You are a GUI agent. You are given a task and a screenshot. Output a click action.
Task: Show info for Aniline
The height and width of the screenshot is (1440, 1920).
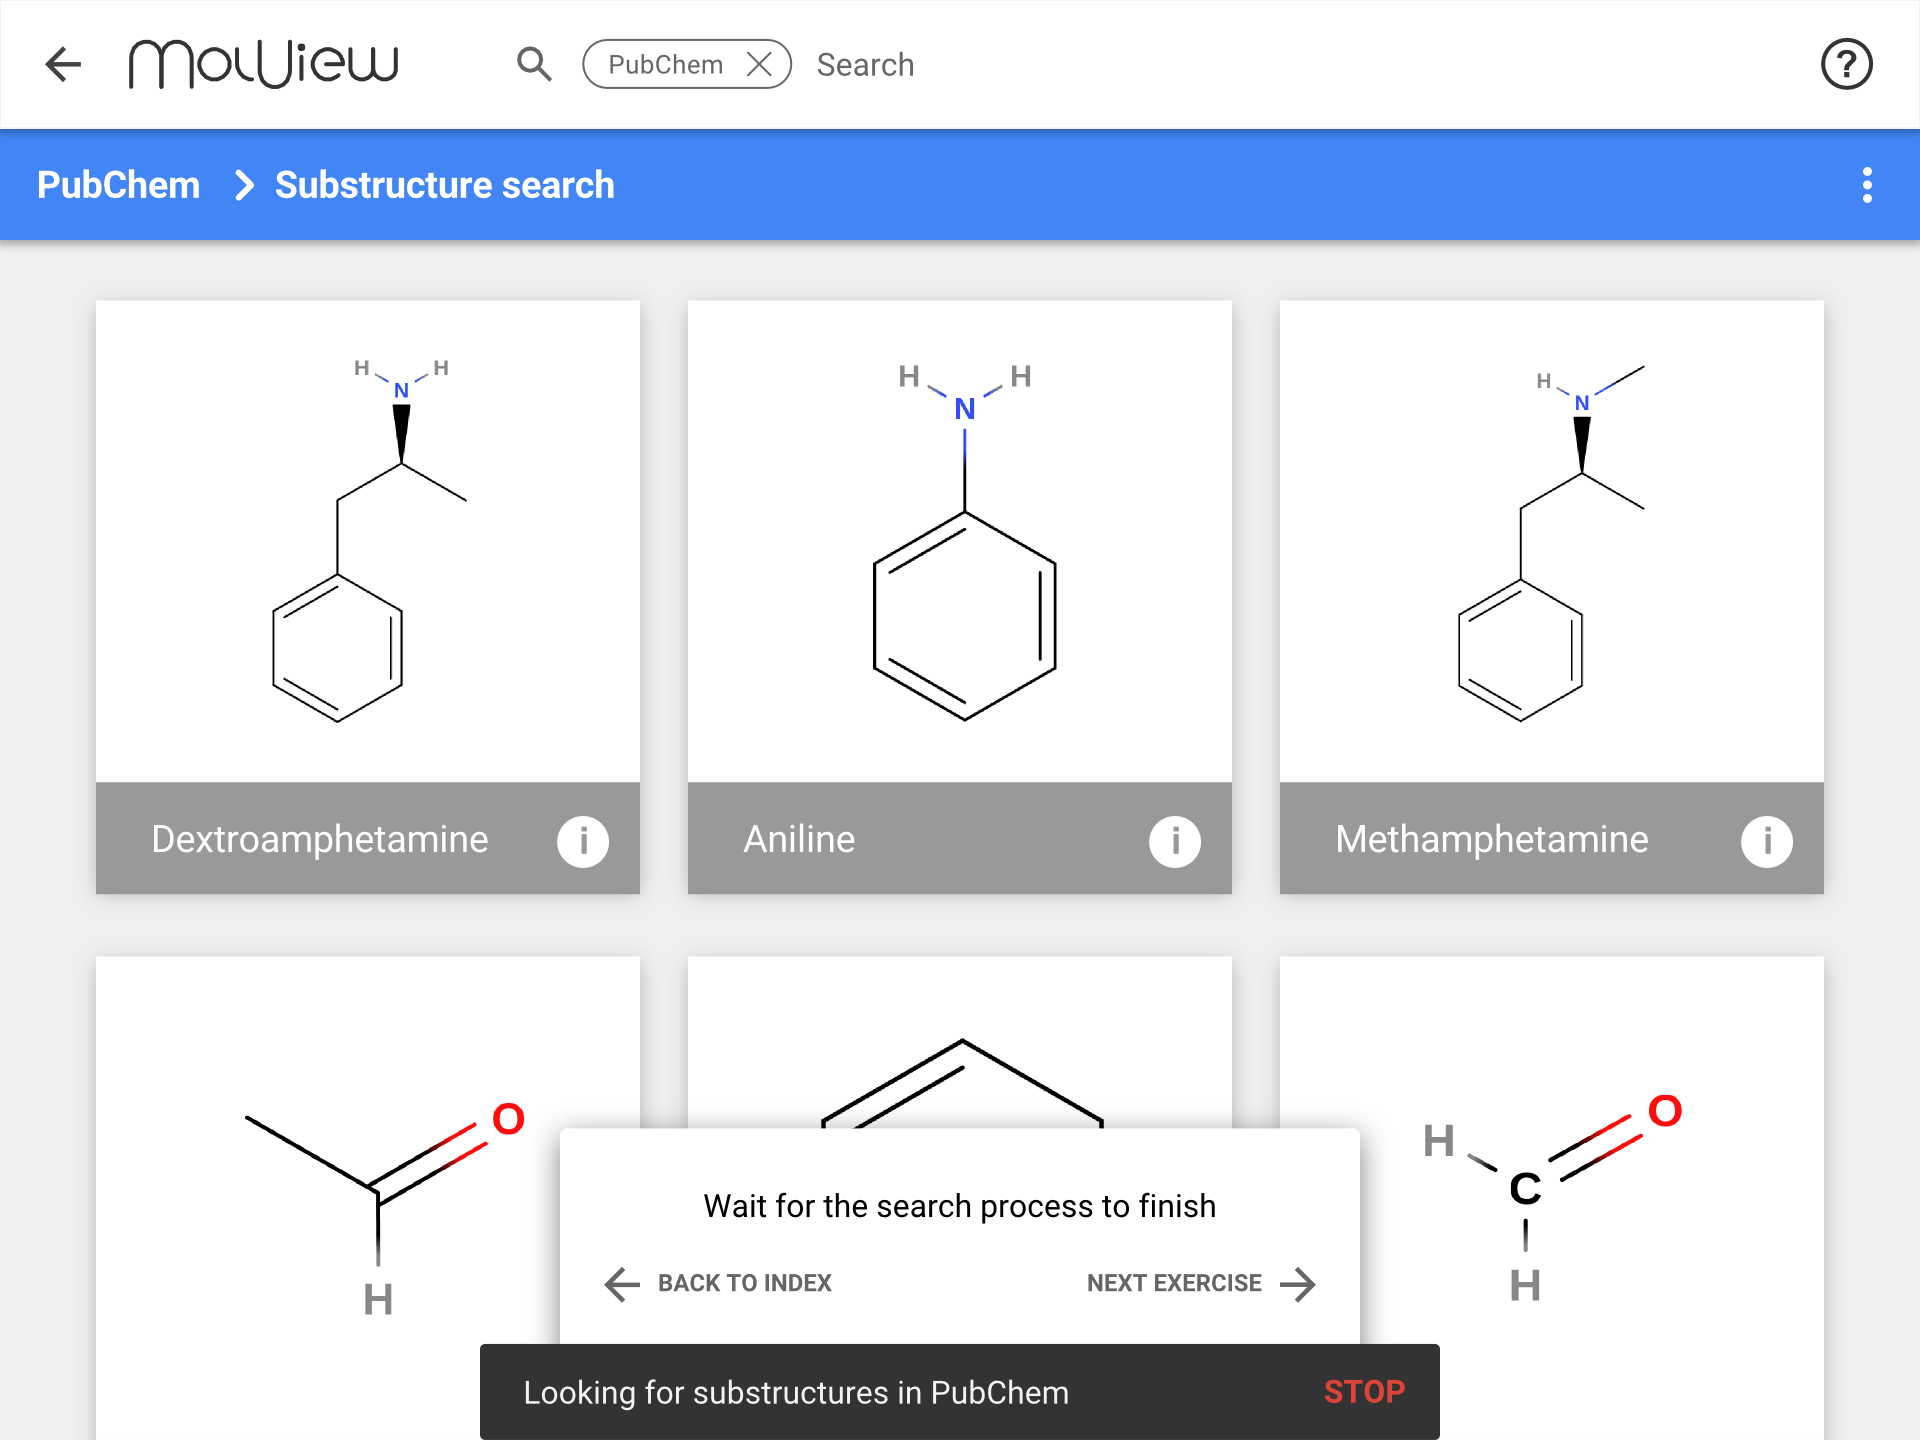click(x=1175, y=840)
